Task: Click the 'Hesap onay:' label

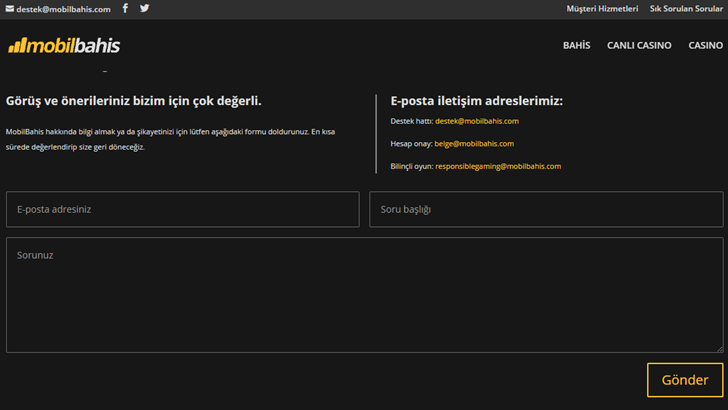Action: click(411, 144)
